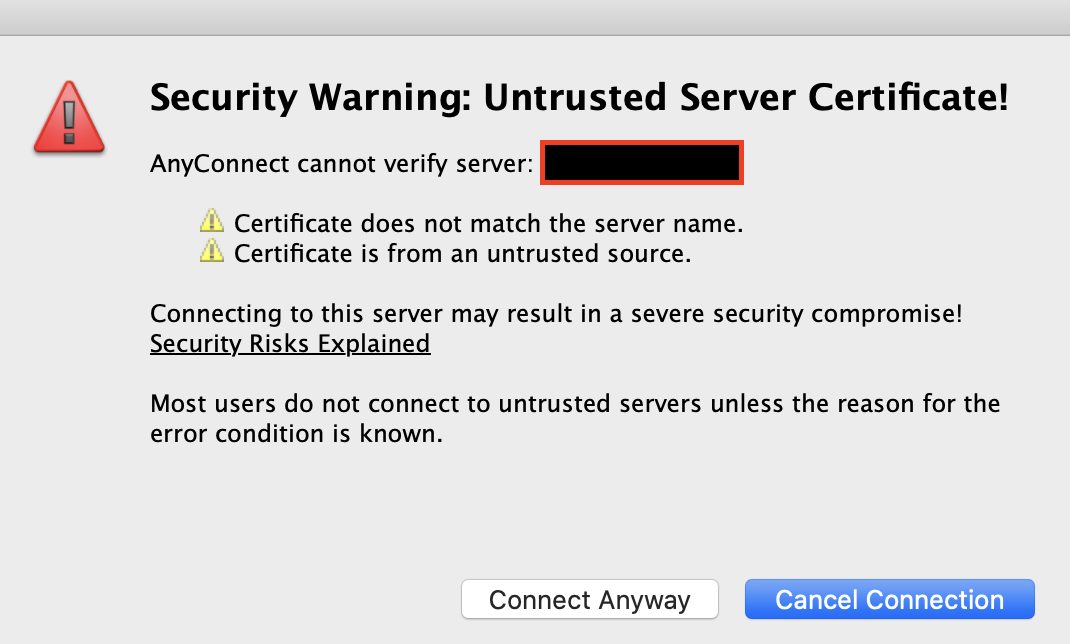This screenshot has height=644, width=1070.
Task: Click 'Certificate does not match the server name.'
Action: [x=489, y=224]
